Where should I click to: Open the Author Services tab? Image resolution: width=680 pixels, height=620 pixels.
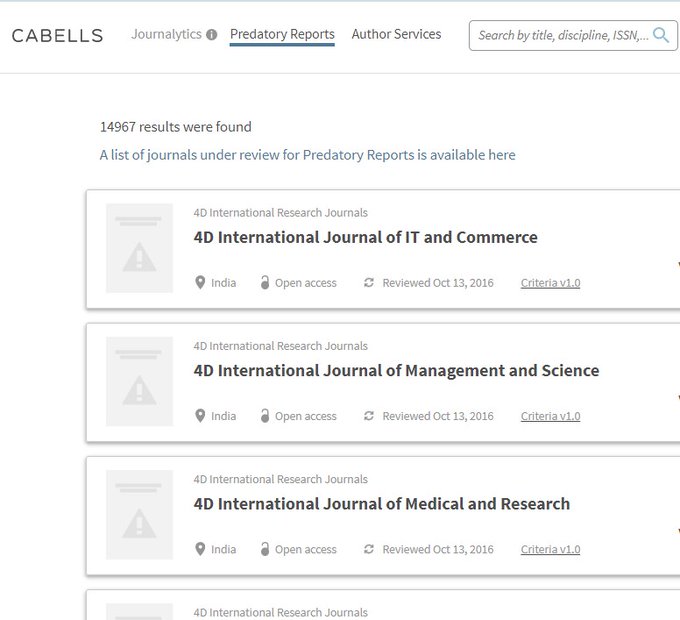click(x=396, y=34)
